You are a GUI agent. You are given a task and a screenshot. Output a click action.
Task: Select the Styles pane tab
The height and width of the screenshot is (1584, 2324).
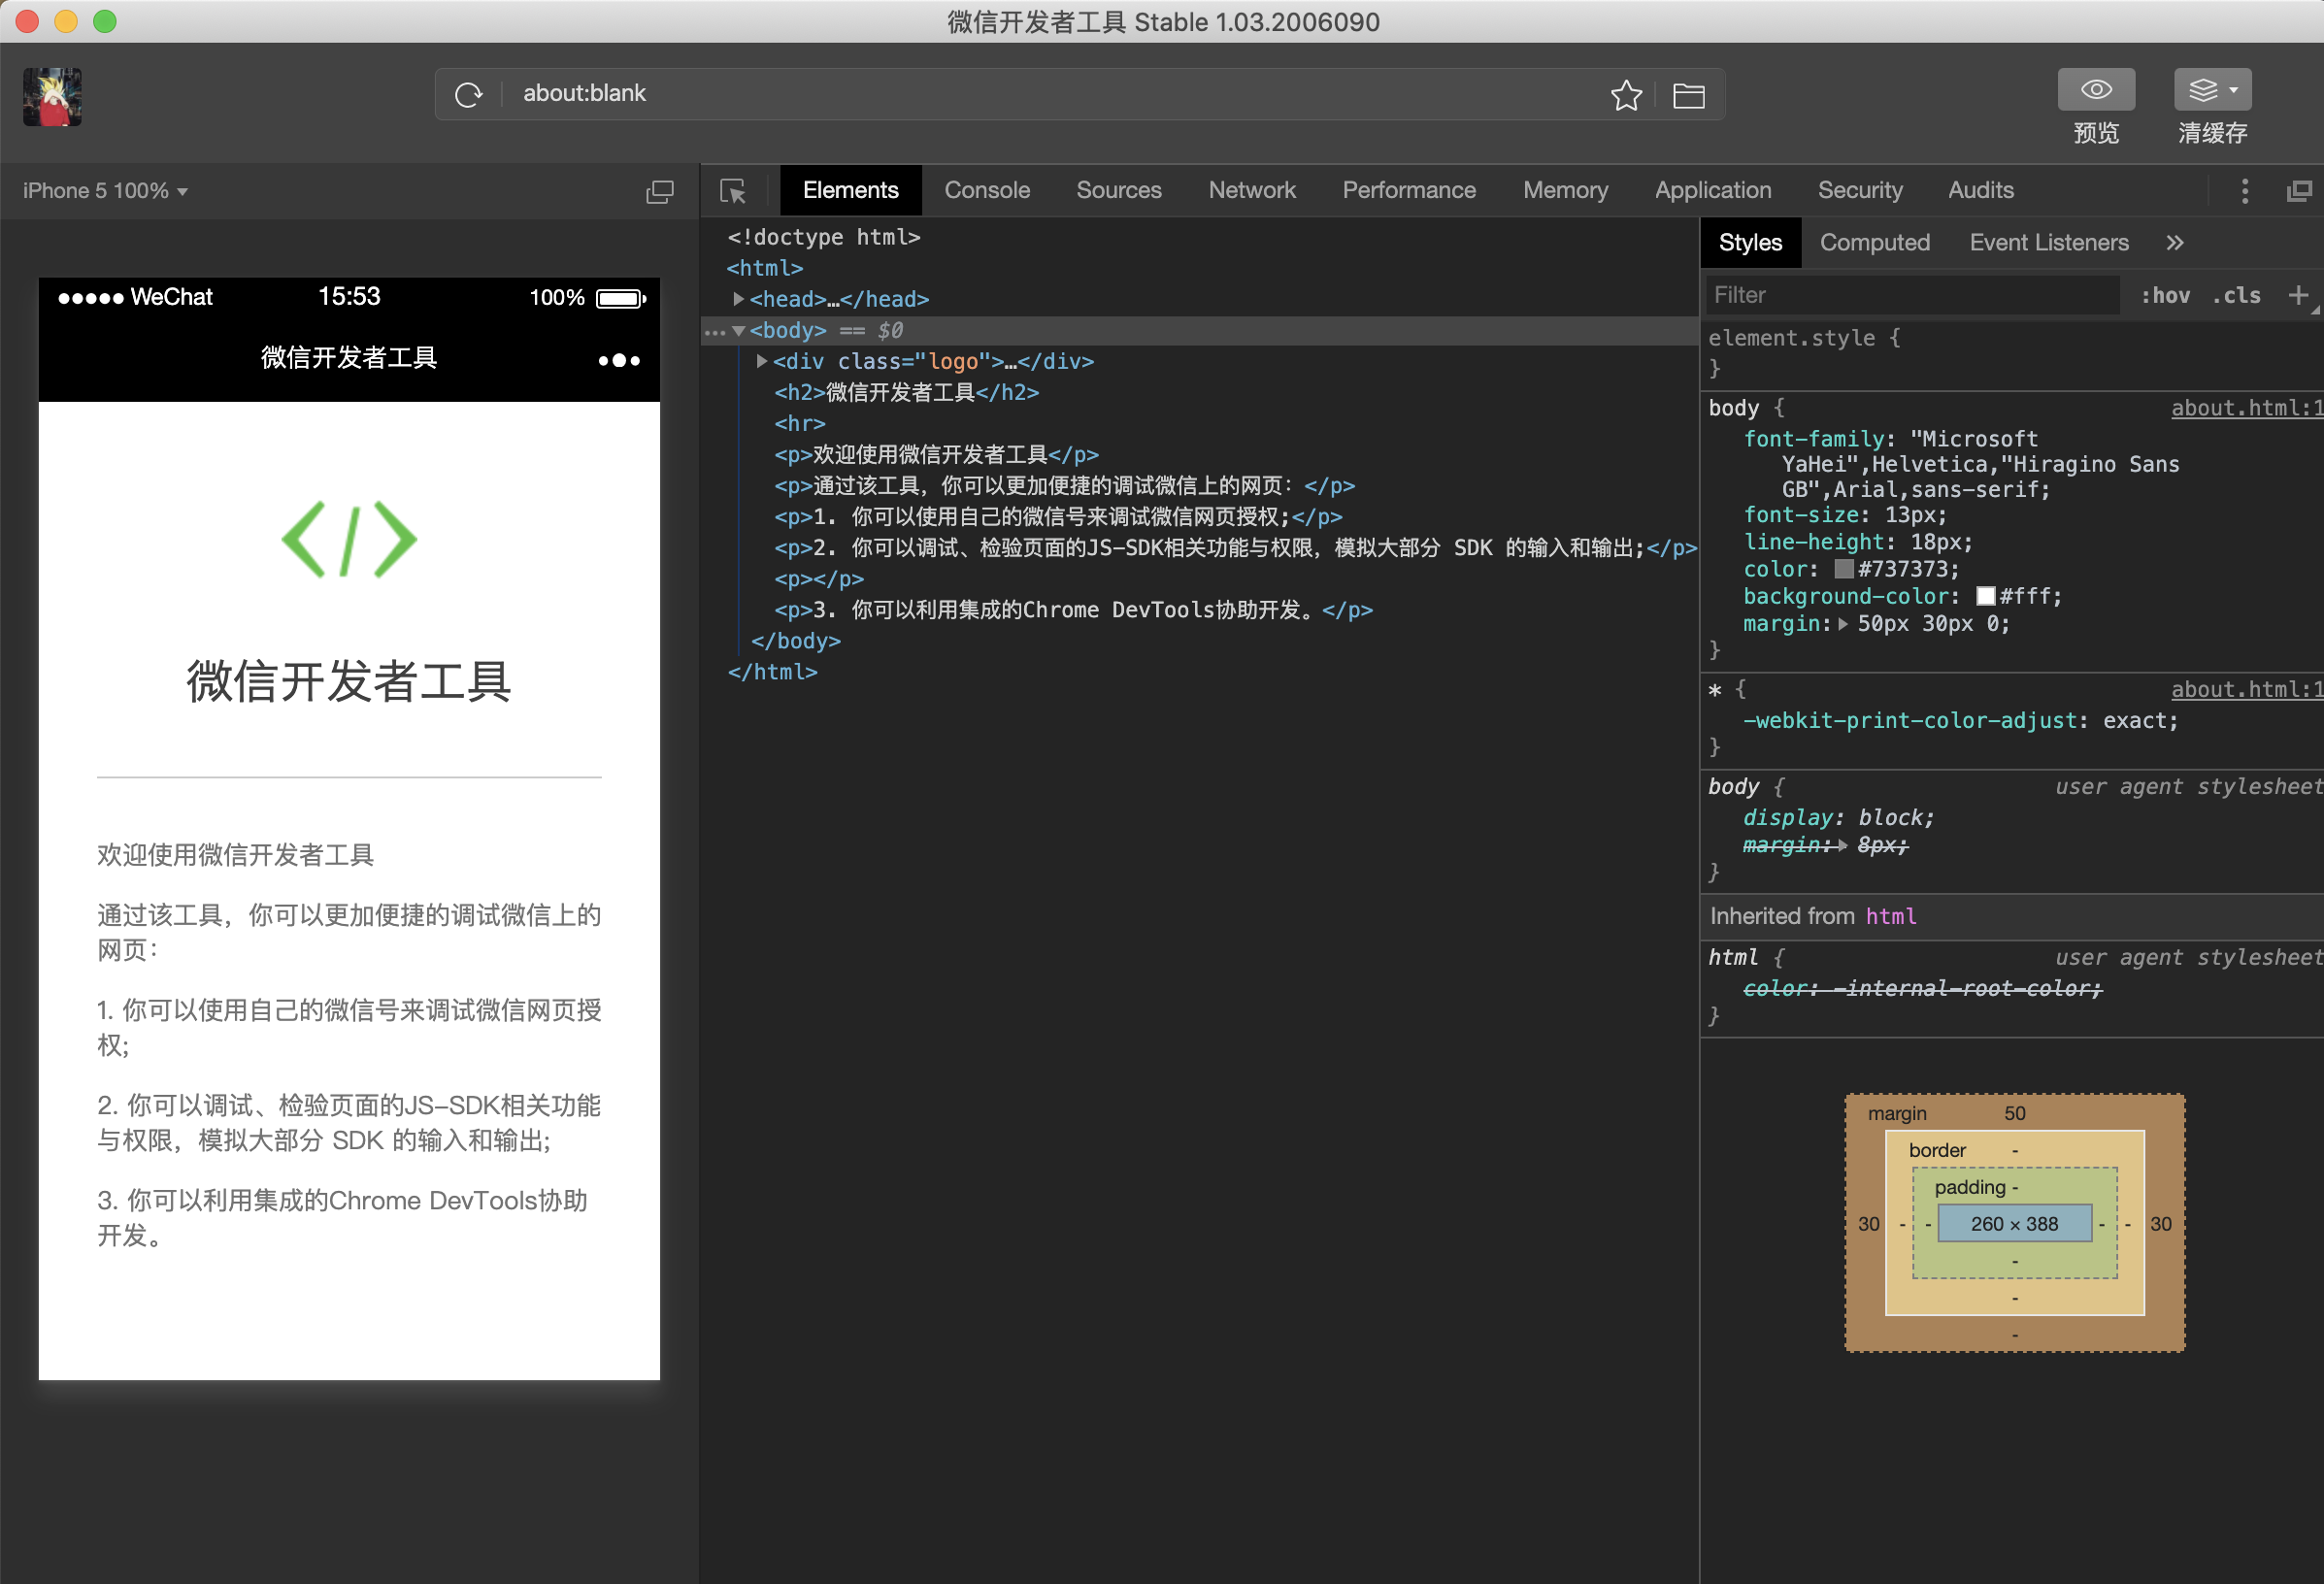[1750, 242]
